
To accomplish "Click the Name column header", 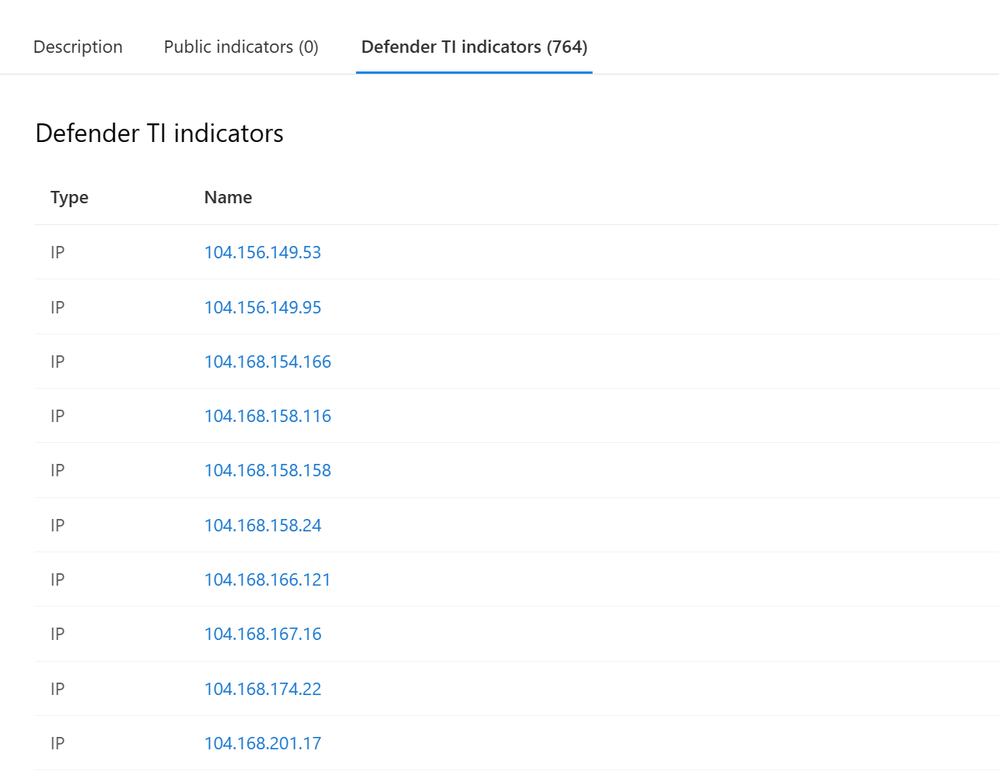I will click(228, 198).
